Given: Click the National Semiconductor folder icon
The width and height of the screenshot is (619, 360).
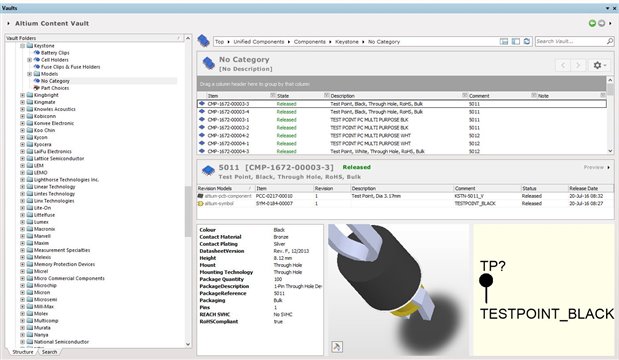Looking at the screenshot, I should [x=30, y=342].
